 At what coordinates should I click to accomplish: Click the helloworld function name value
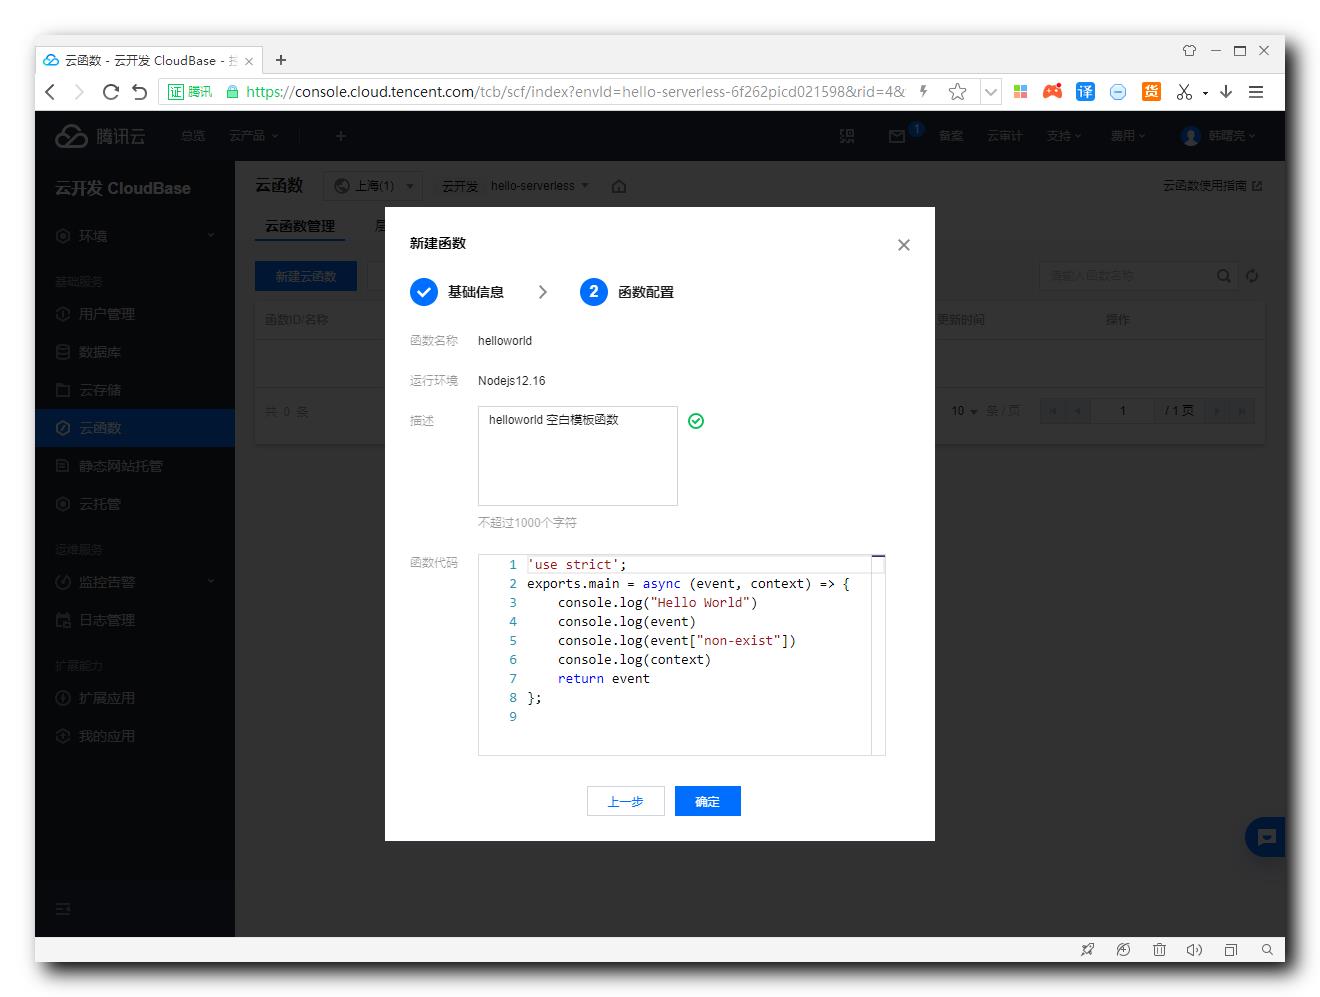click(505, 341)
